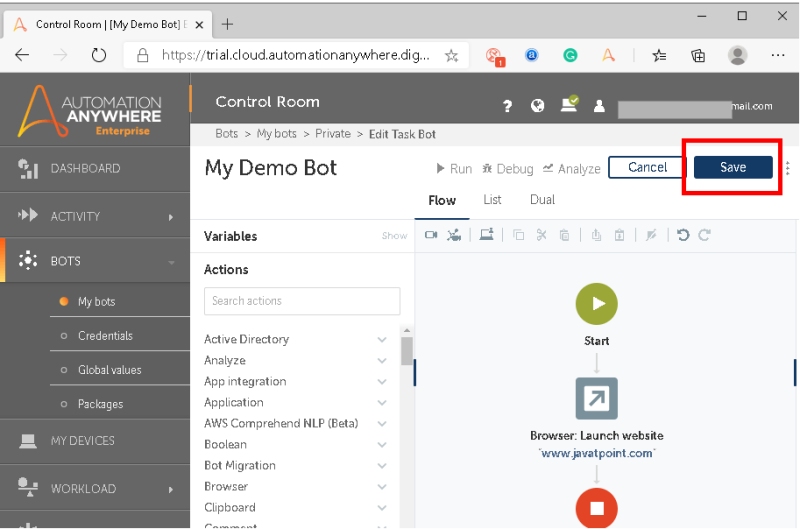Select the Browser Launch website node icon

pyautogui.click(x=596, y=398)
